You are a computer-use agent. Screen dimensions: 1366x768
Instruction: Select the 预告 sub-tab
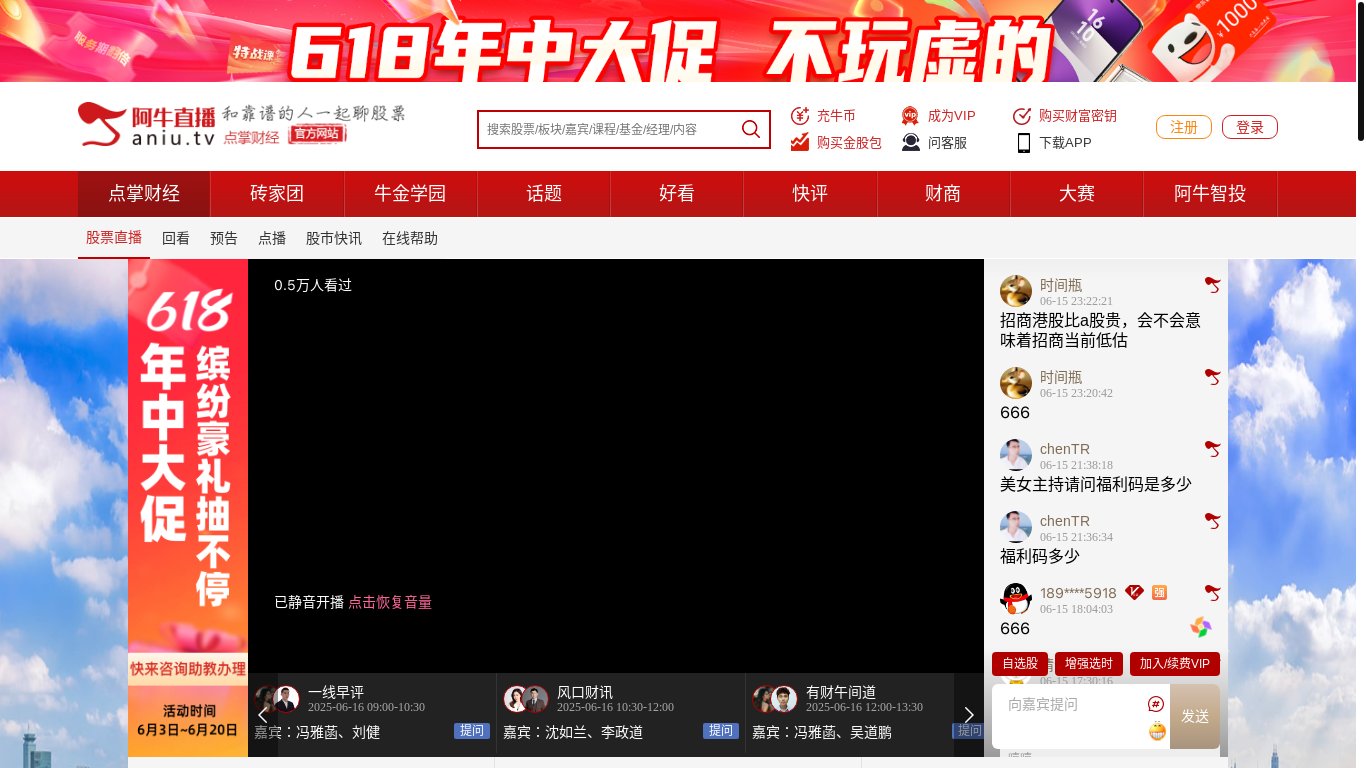coord(224,238)
